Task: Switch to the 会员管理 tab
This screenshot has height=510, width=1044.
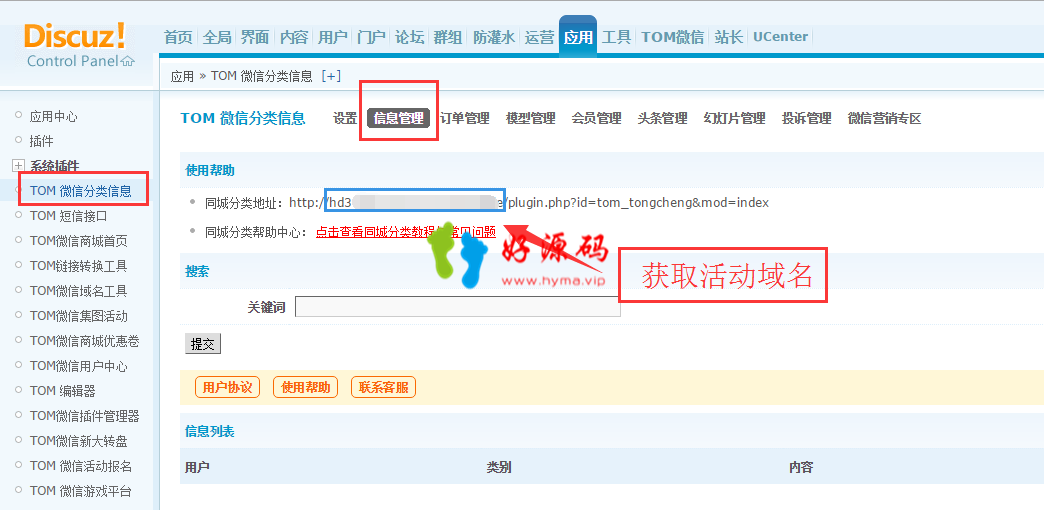Action: click(597, 119)
